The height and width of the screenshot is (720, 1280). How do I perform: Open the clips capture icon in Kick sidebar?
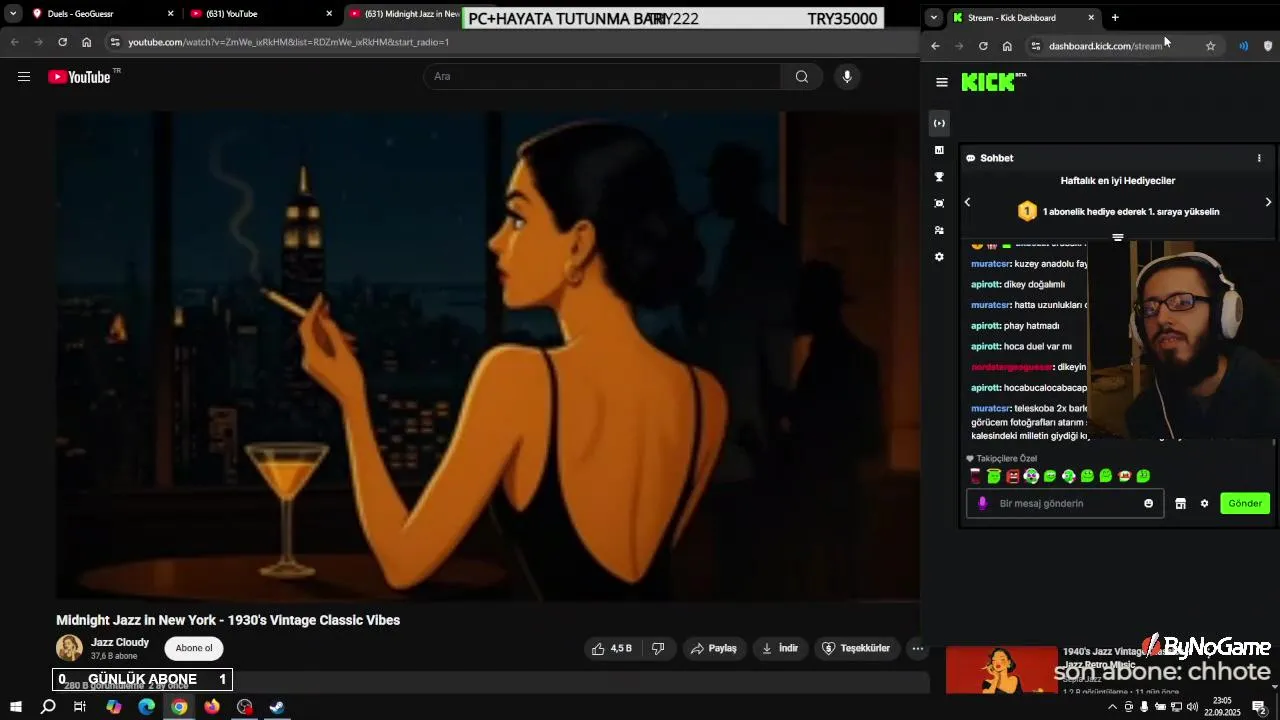939,203
